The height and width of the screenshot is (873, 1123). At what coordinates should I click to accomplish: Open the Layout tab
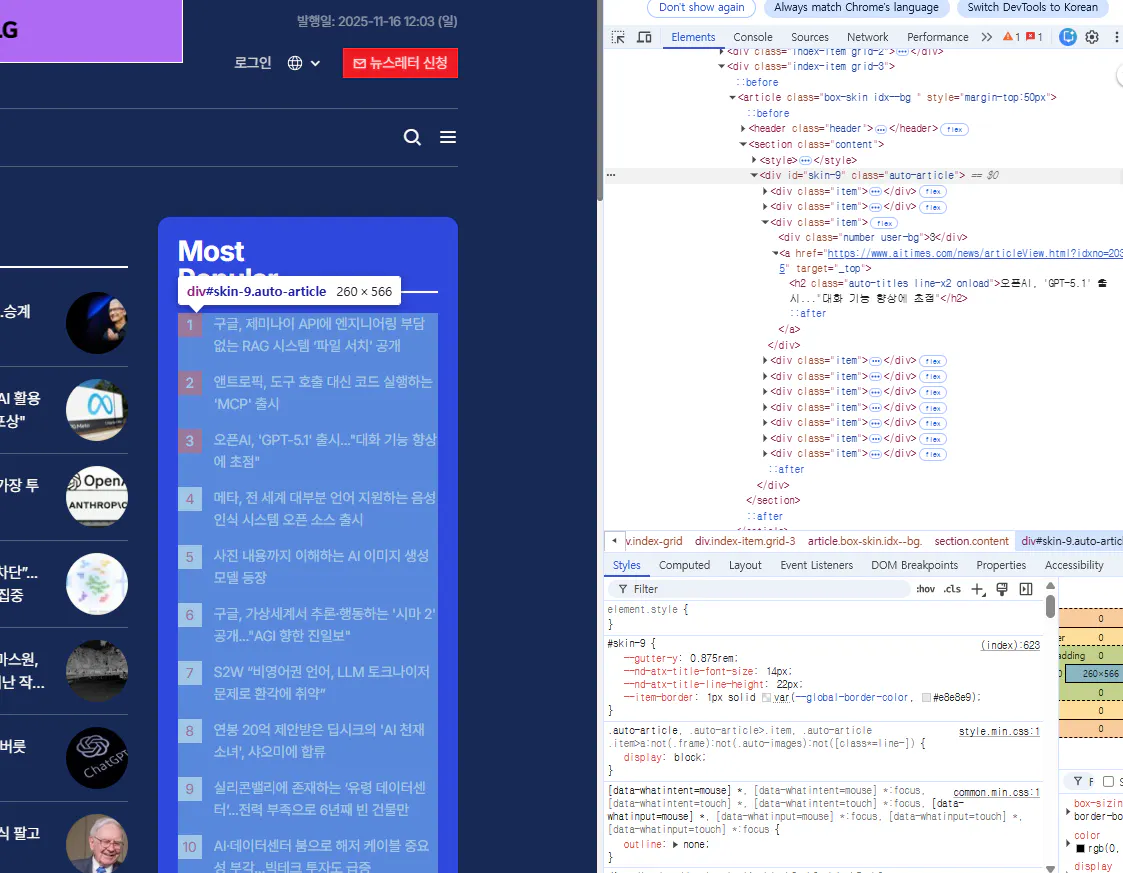pyautogui.click(x=745, y=565)
